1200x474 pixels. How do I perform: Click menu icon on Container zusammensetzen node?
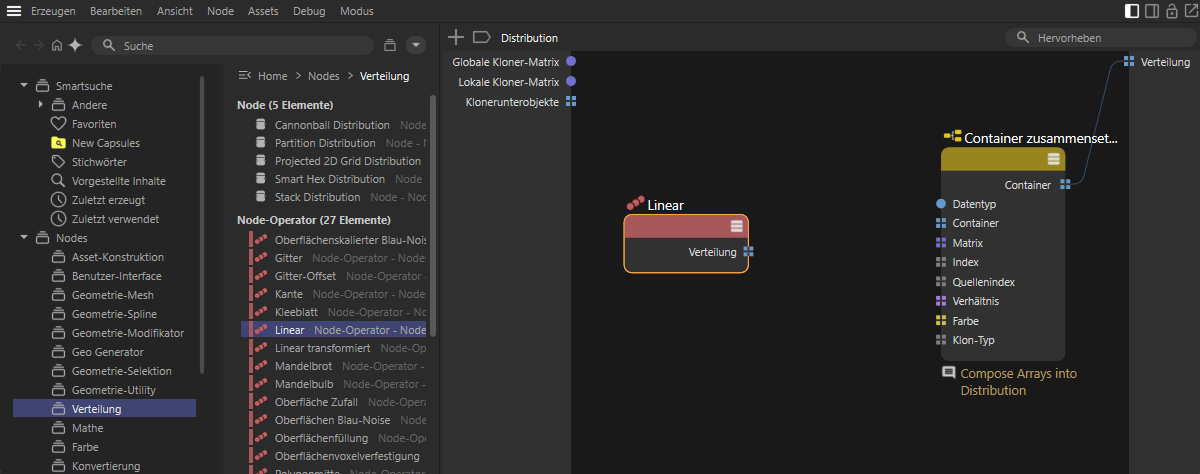(1053, 159)
